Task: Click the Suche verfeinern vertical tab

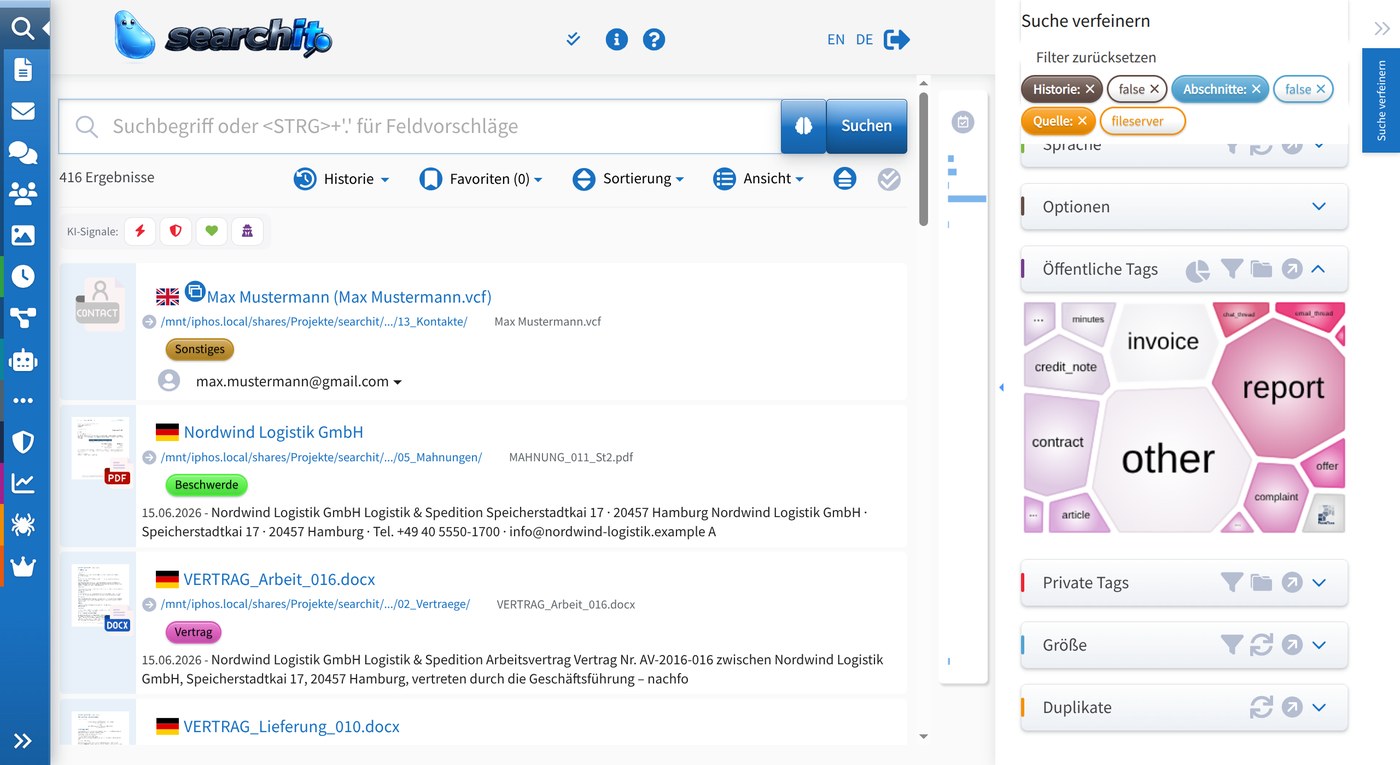Action: coord(1381,100)
